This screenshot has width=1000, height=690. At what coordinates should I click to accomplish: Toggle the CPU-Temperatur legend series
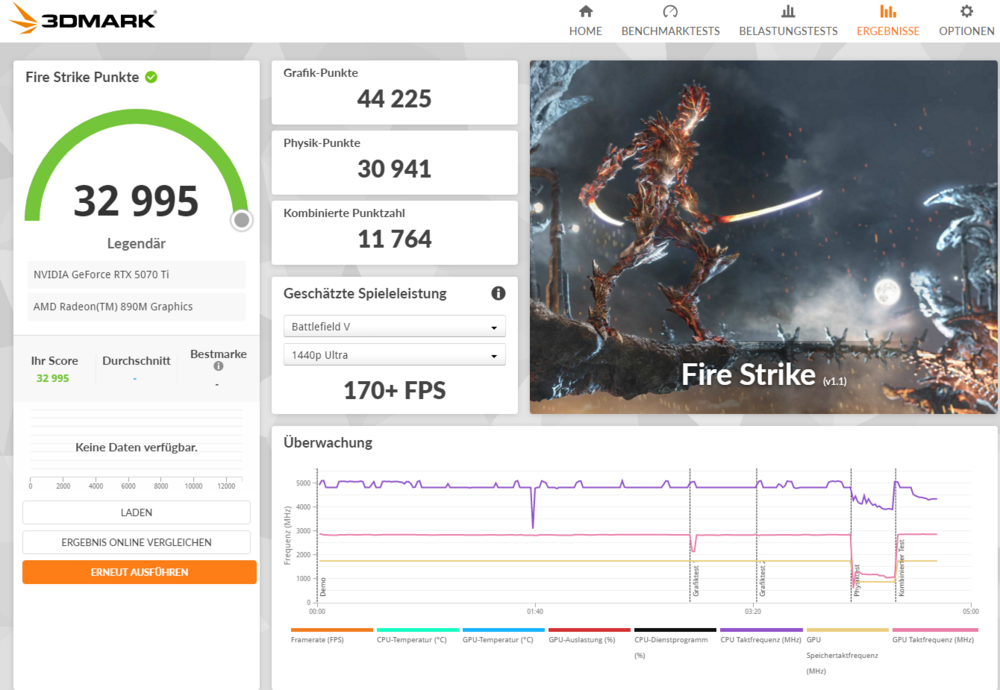[411, 639]
